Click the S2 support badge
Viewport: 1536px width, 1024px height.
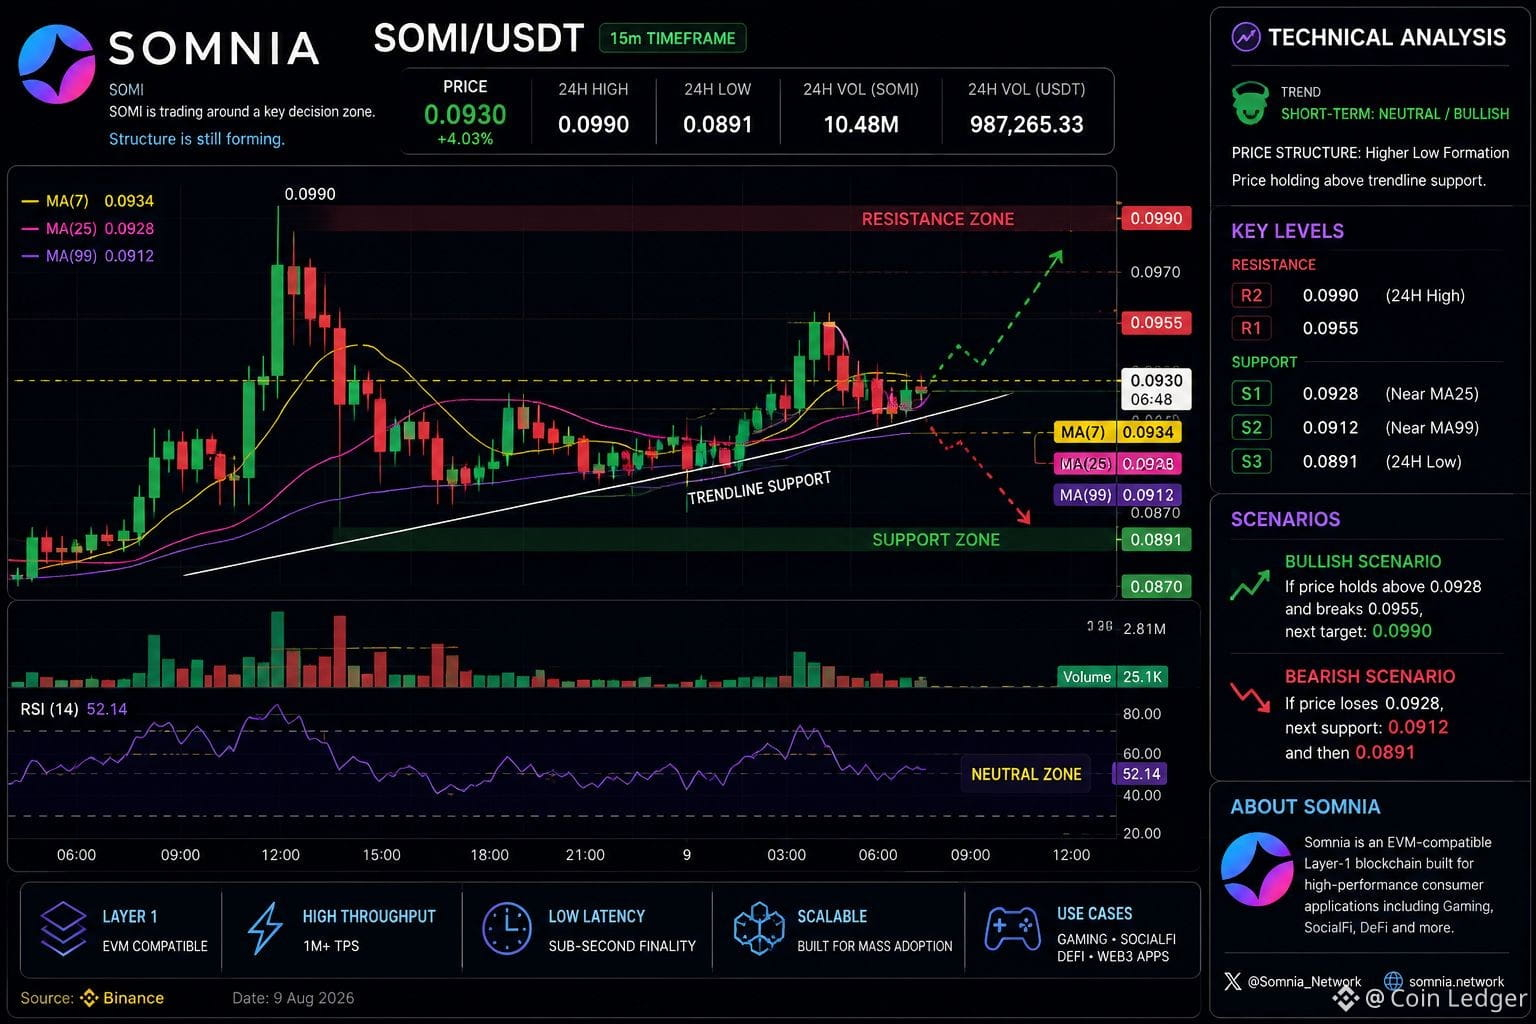(1251, 428)
